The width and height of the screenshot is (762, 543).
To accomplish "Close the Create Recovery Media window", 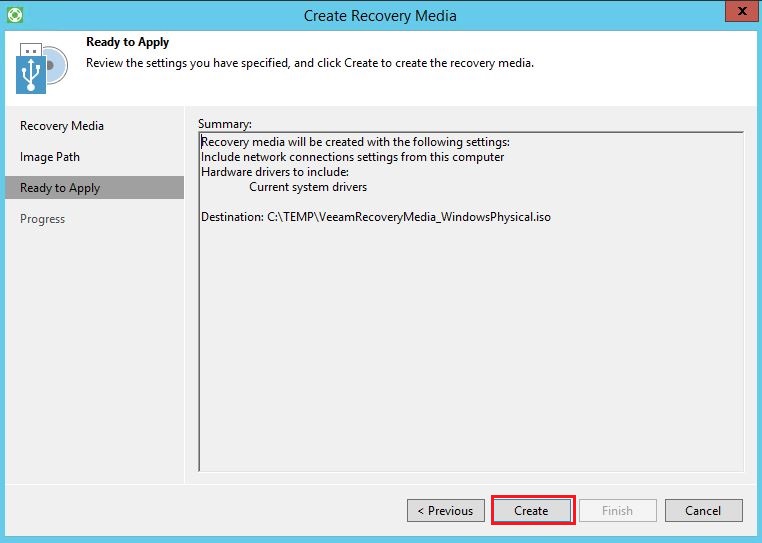I will [741, 11].
